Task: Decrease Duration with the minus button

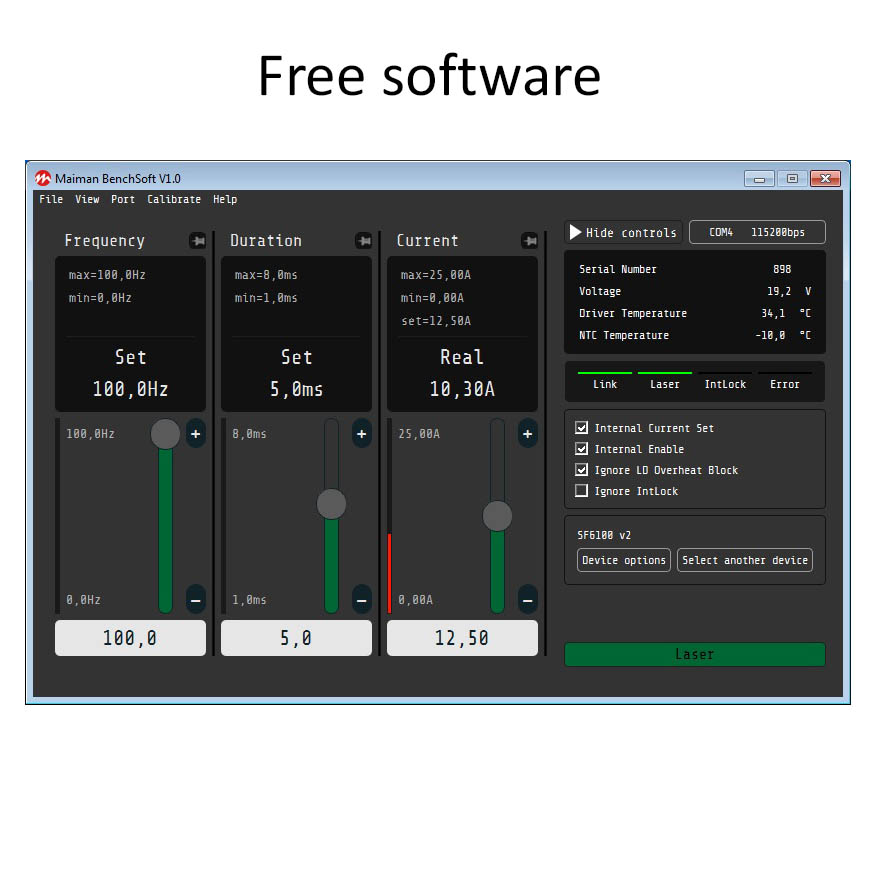Action: 362,600
